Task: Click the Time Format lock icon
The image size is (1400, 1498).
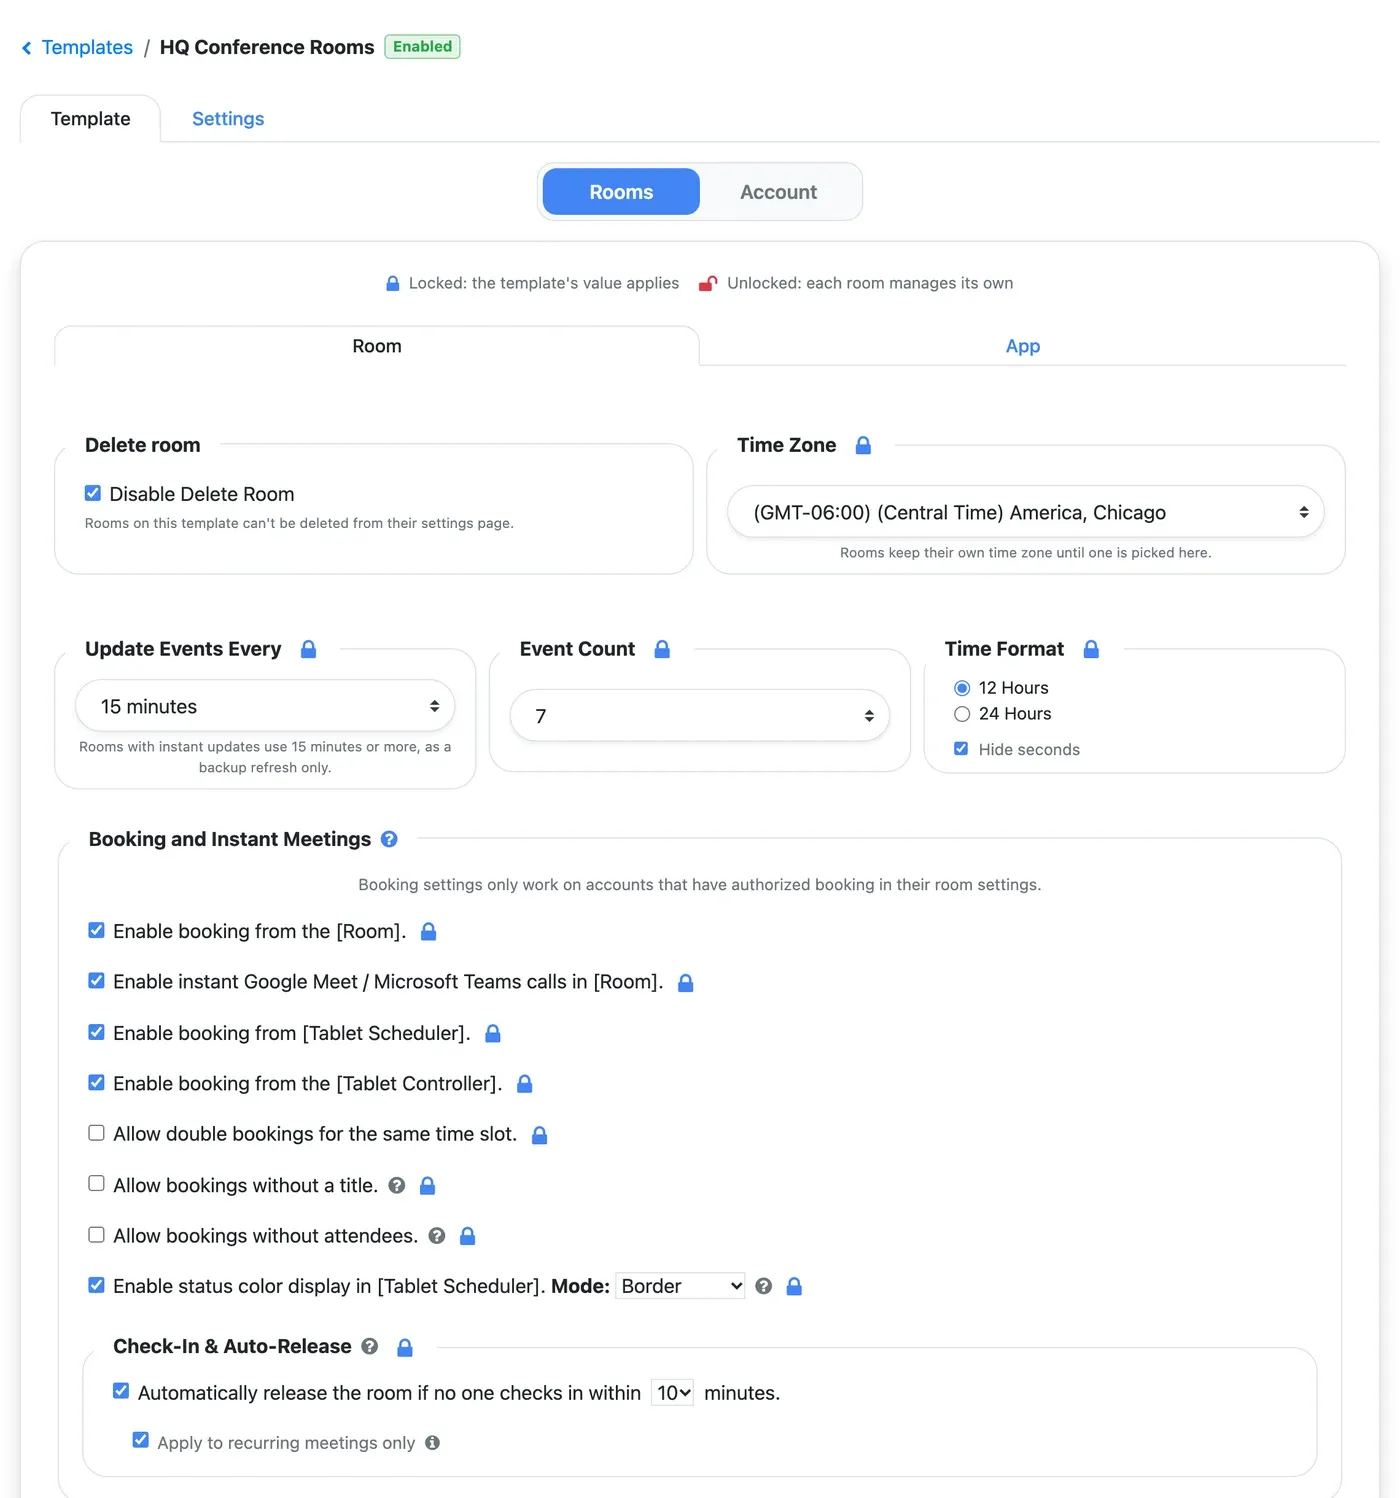Action: (x=1091, y=649)
